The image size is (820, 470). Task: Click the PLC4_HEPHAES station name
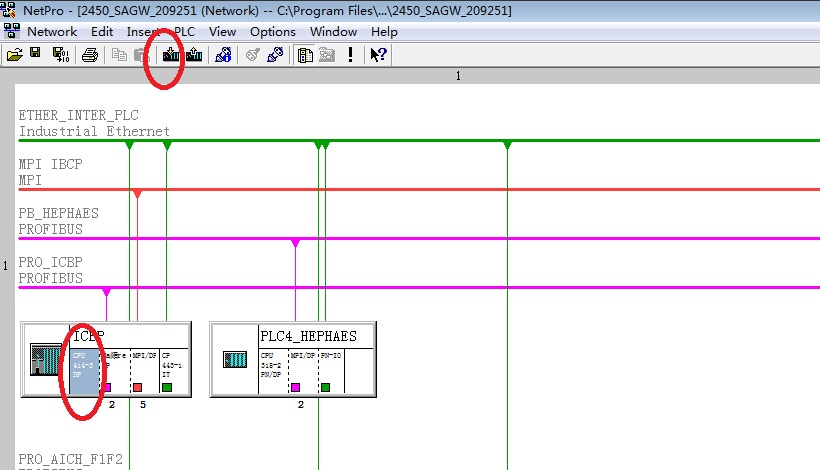point(309,336)
